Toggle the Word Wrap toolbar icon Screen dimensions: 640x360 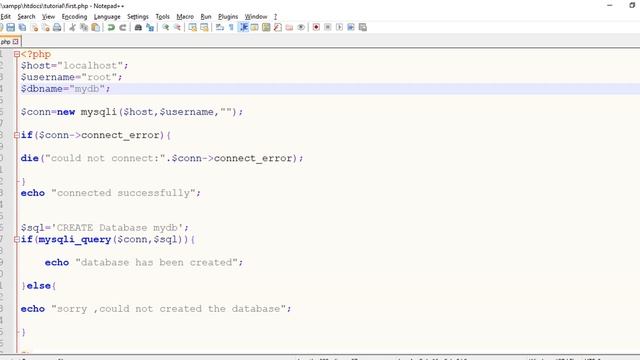click(220, 27)
